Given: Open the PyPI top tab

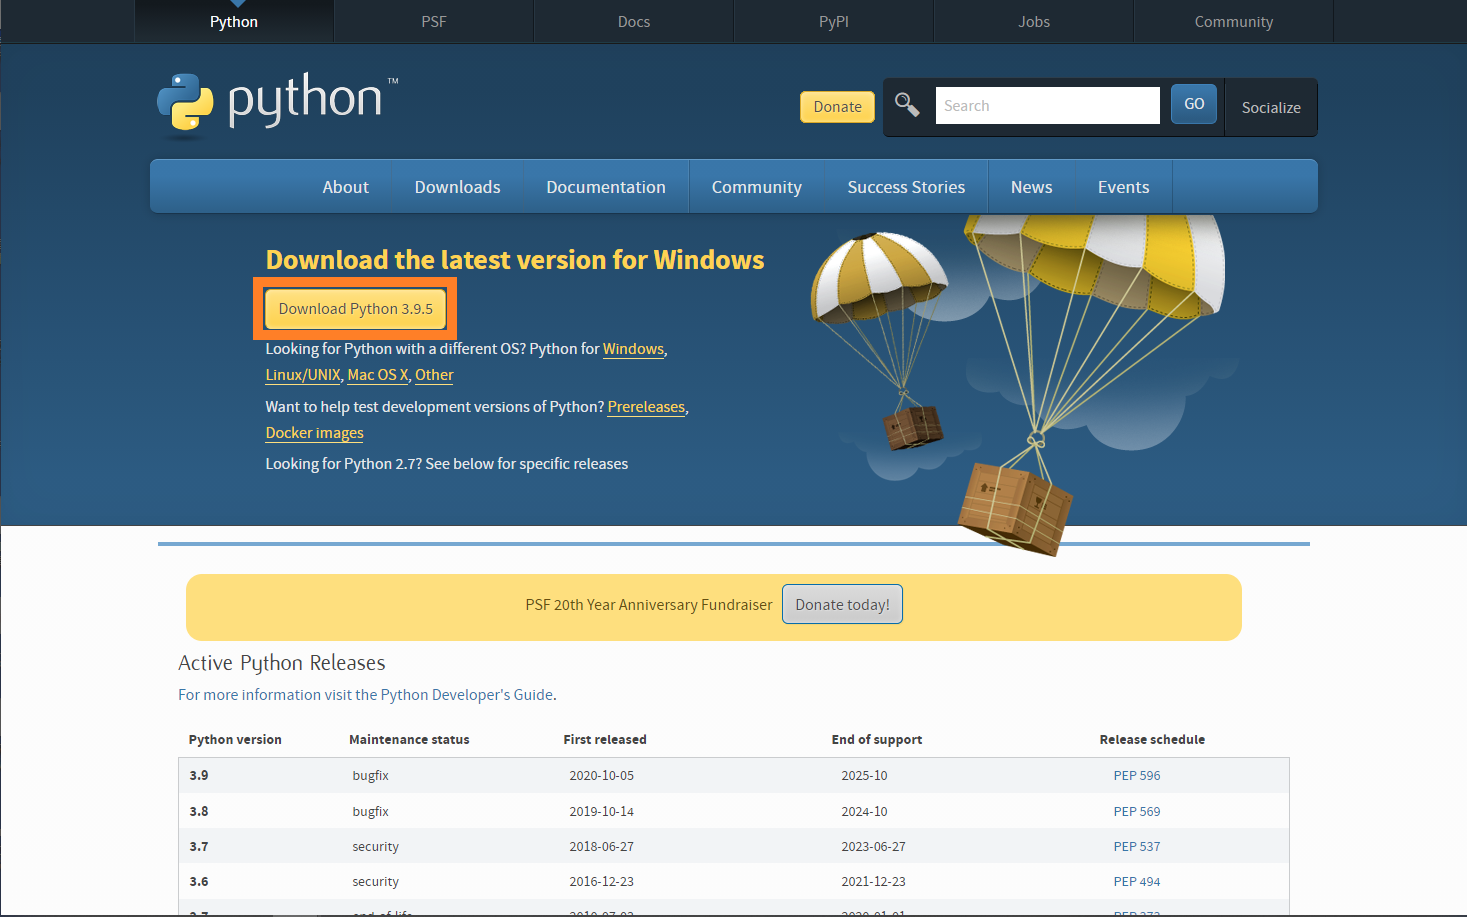Looking at the screenshot, I should [834, 21].
